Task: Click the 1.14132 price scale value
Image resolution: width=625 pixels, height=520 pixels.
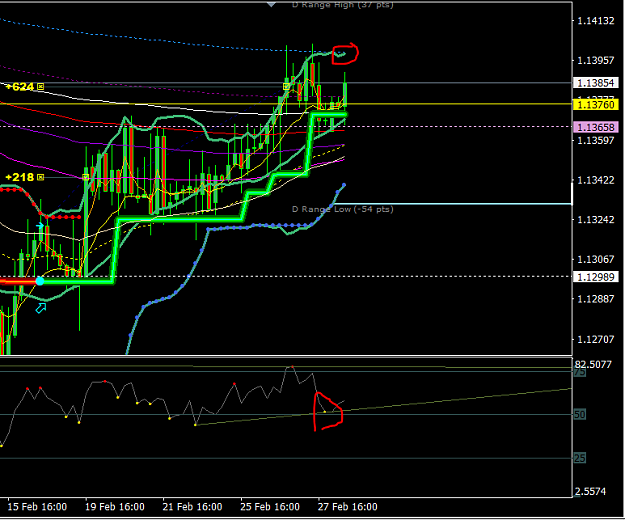Action: (596, 21)
